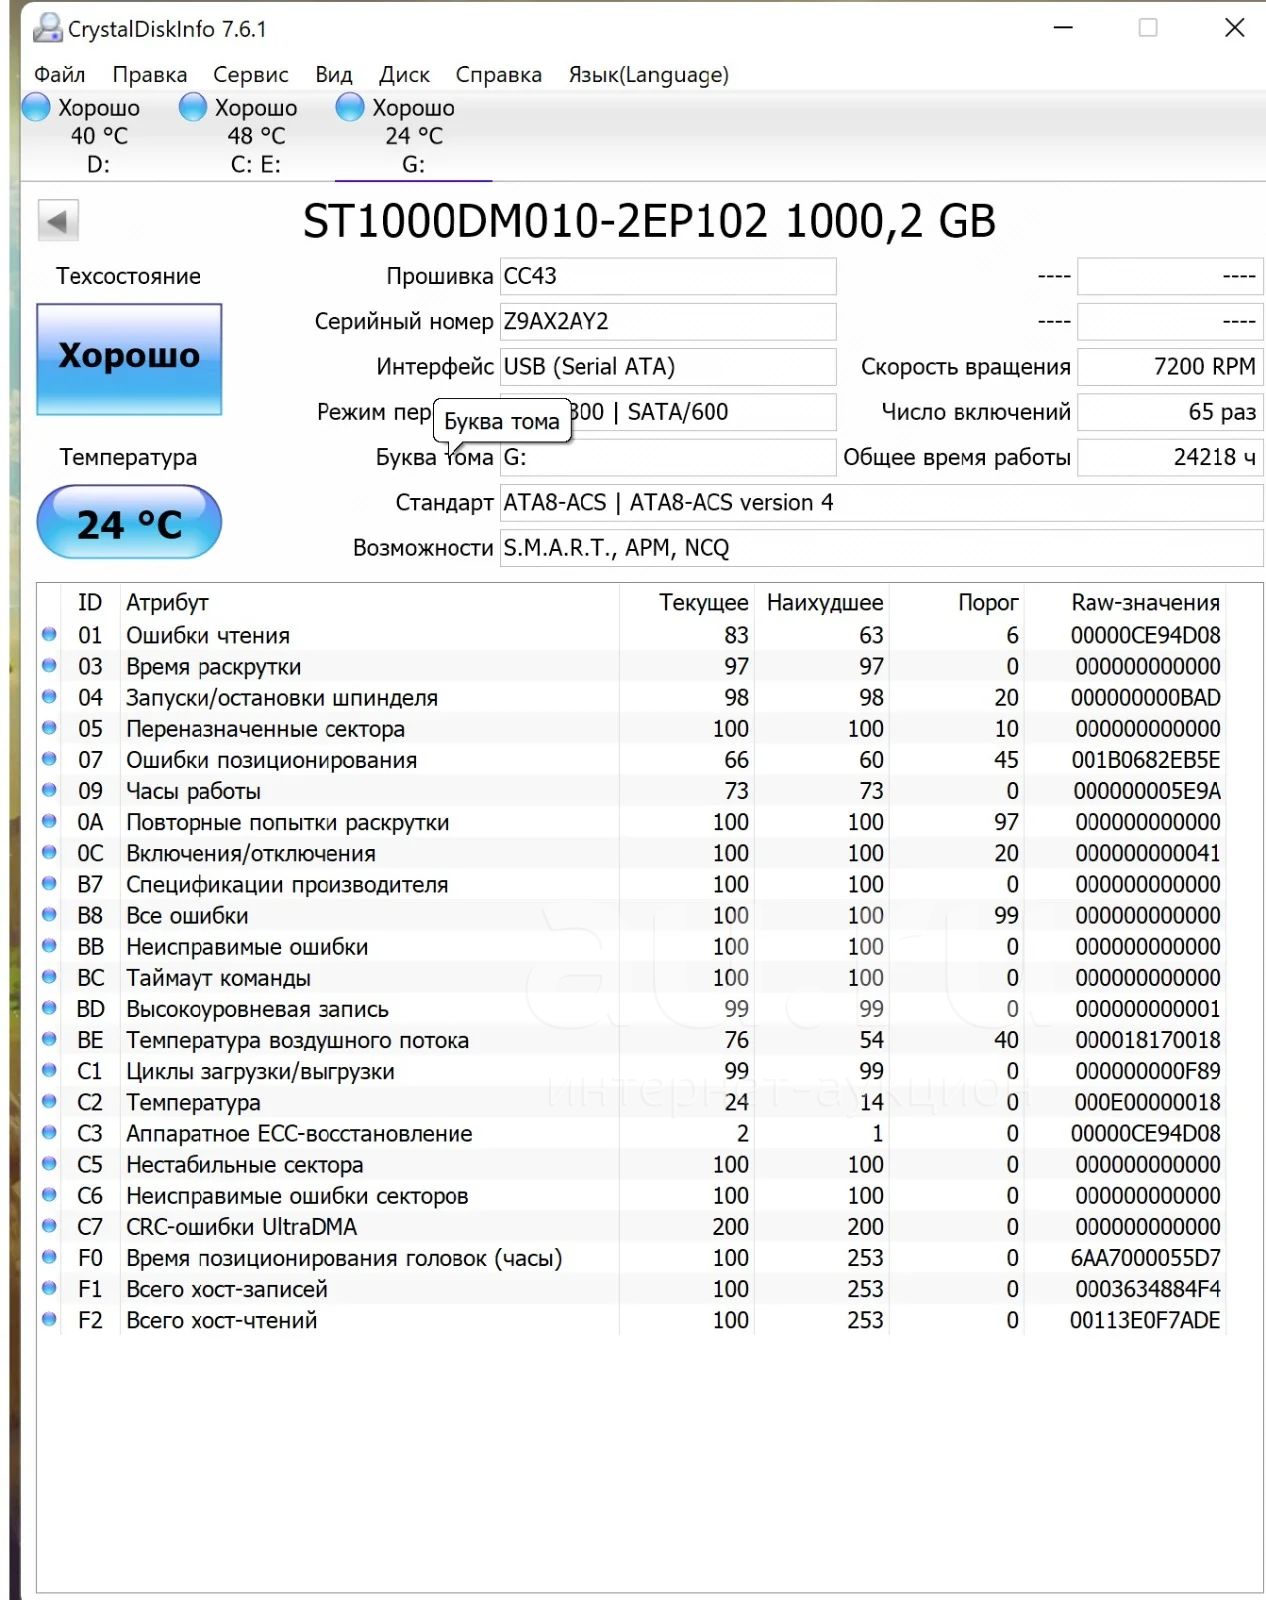The width and height of the screenshot is (1266, 1600).
Task: Click status dot for F1 Всего хост-записей
Action: 49,1288
